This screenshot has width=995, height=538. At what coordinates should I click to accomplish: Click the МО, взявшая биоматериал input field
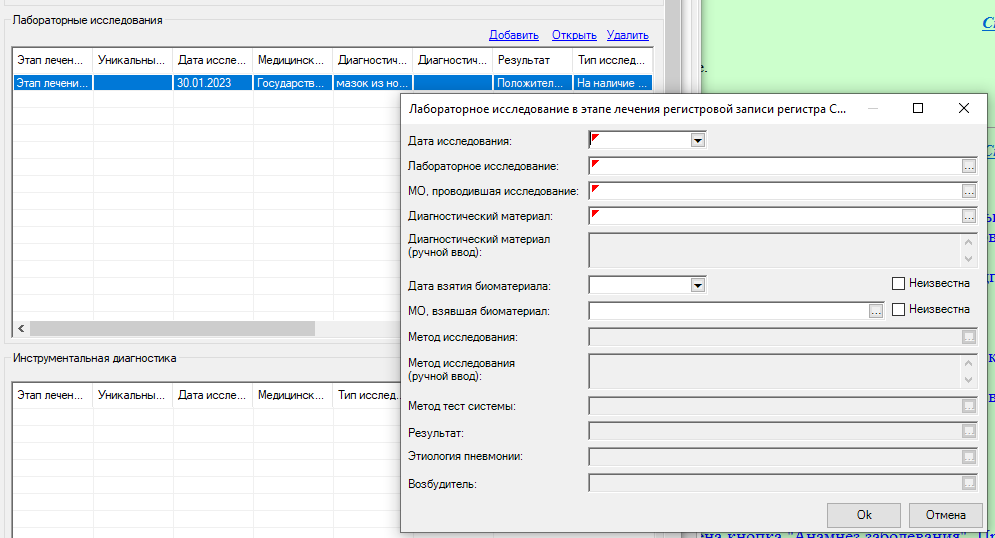click(728, 311)
